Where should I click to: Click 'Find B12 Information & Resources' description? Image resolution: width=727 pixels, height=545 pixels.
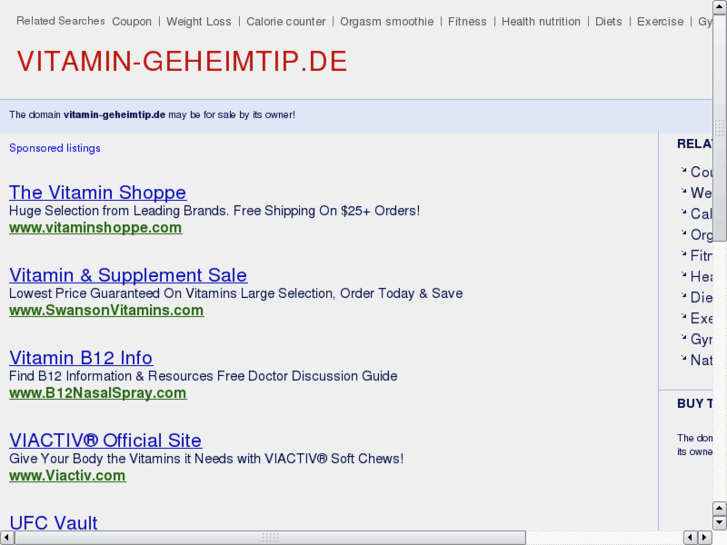coord(203,376)
